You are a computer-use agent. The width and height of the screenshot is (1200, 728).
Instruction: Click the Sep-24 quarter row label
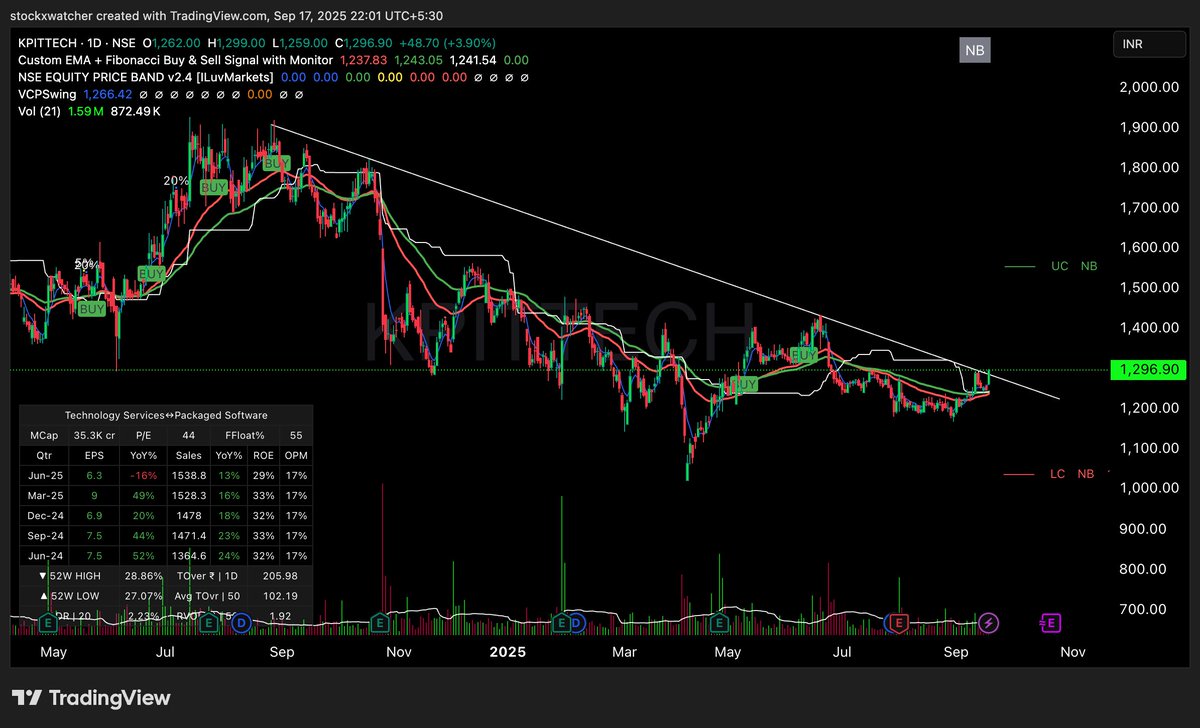click(x=44, y=536)
